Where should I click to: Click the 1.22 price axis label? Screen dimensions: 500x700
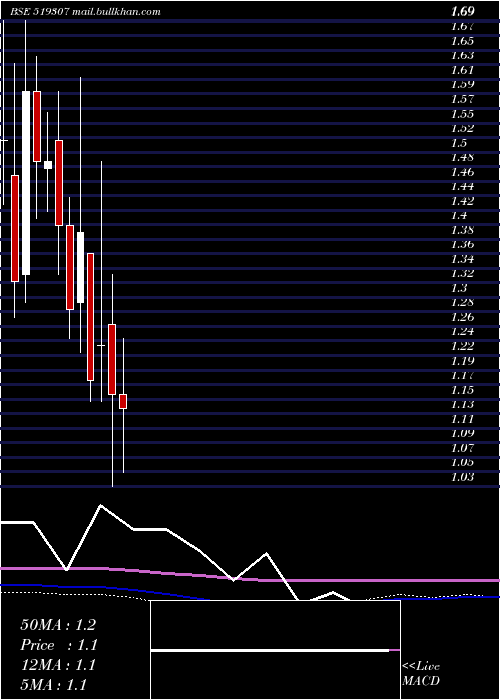coord(462,346)
